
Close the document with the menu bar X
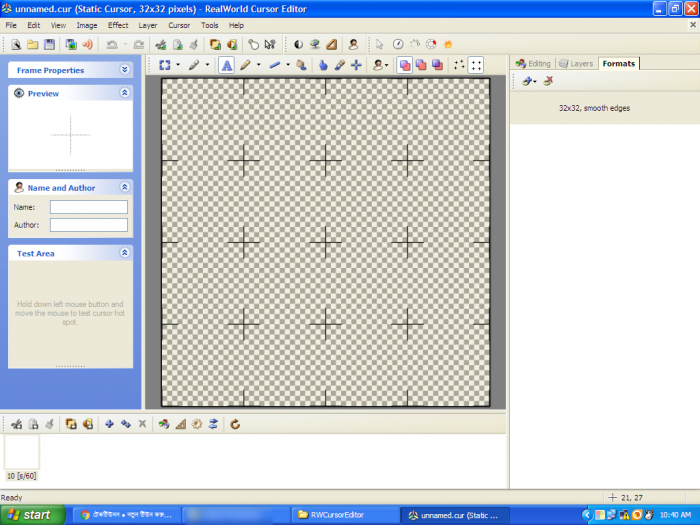click(693, 25)
